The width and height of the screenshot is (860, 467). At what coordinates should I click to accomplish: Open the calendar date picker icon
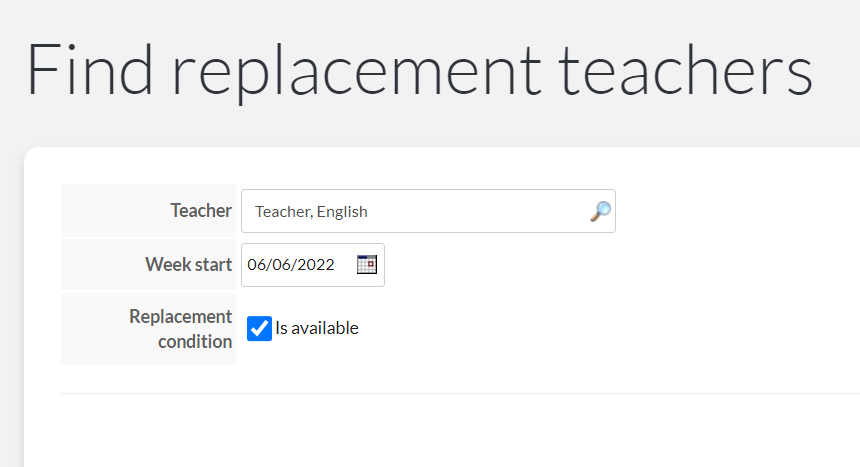366,265
